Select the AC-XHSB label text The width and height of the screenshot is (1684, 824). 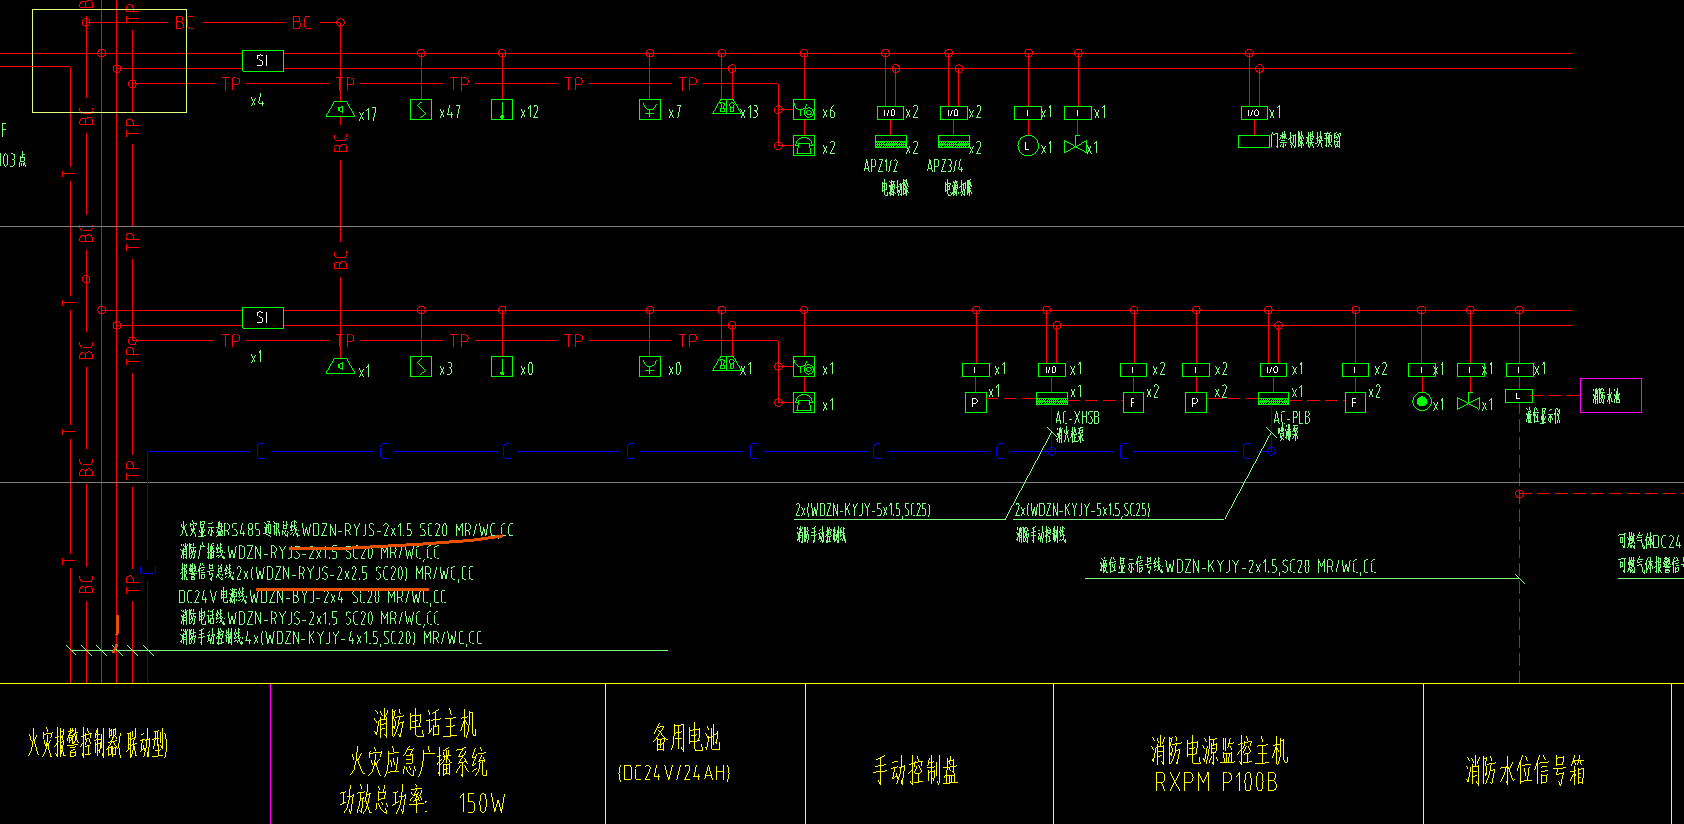tap(1077, 418)
